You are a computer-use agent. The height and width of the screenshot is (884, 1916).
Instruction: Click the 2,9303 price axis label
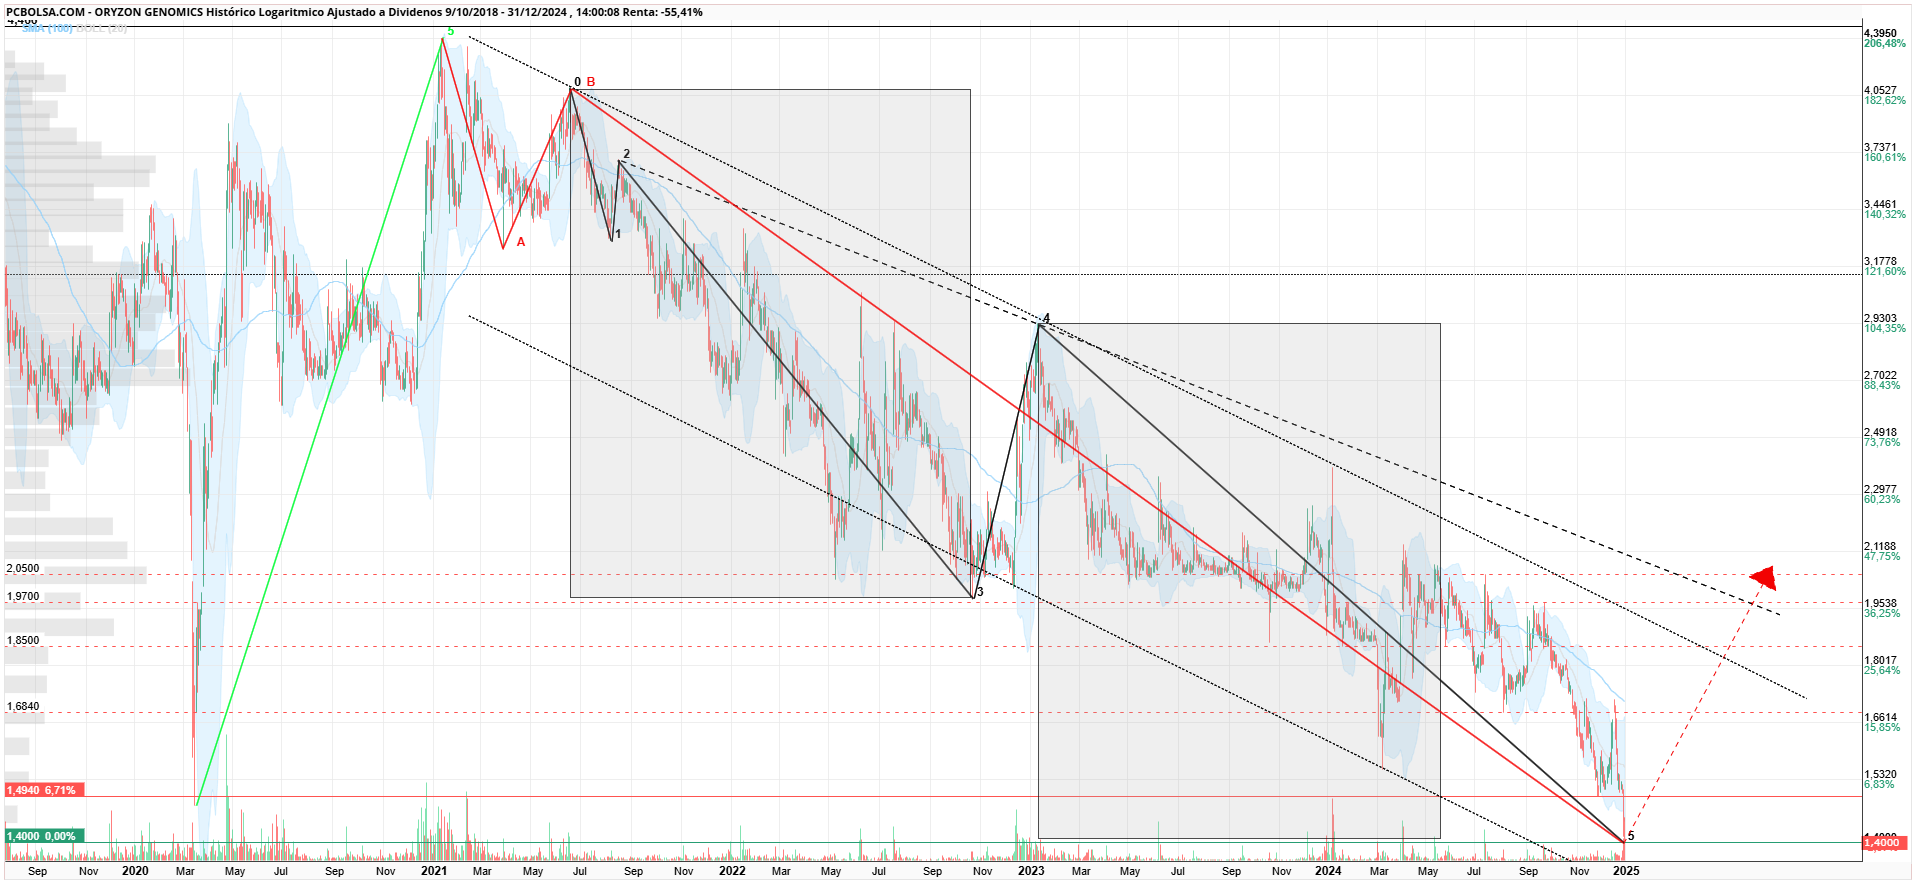coord(1880,318)
